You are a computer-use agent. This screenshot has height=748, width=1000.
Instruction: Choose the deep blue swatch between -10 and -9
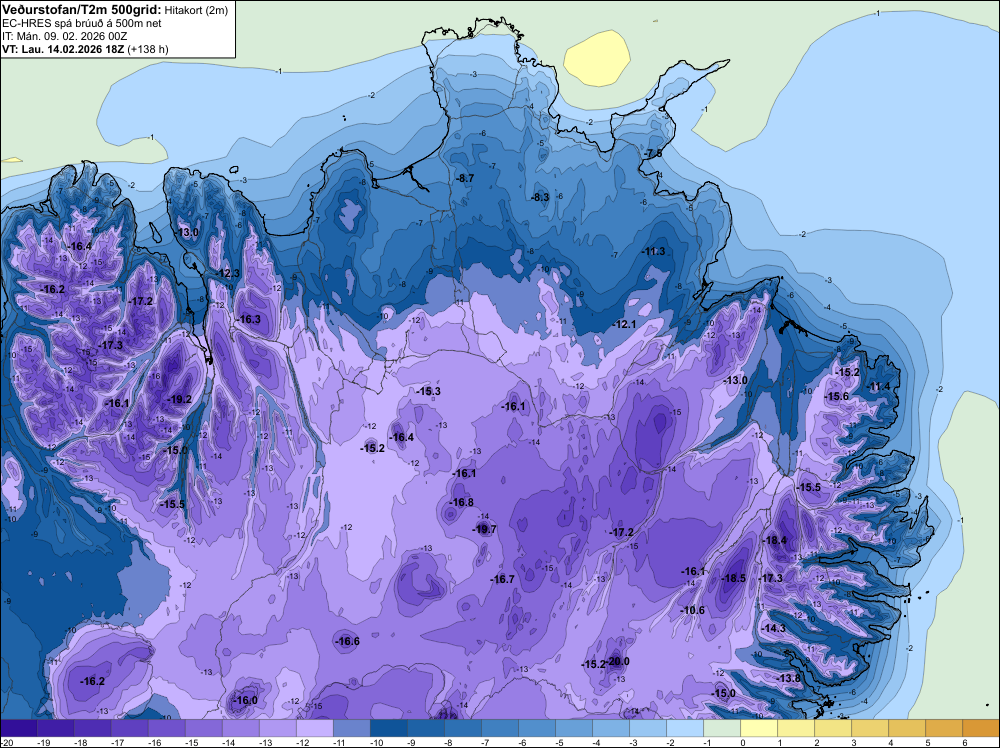(388, 728)
